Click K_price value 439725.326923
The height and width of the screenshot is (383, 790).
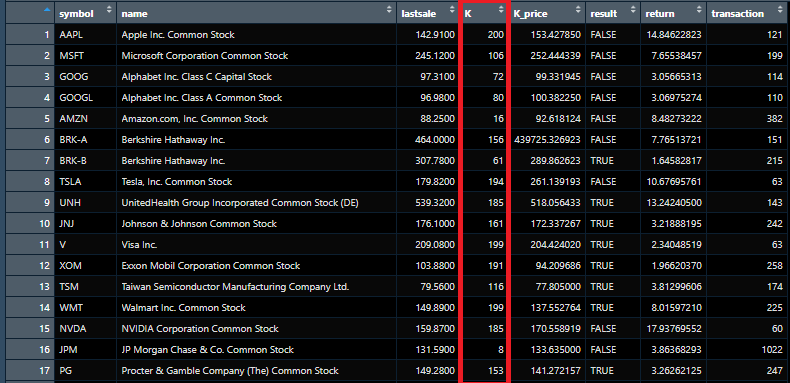pos(547,140)
